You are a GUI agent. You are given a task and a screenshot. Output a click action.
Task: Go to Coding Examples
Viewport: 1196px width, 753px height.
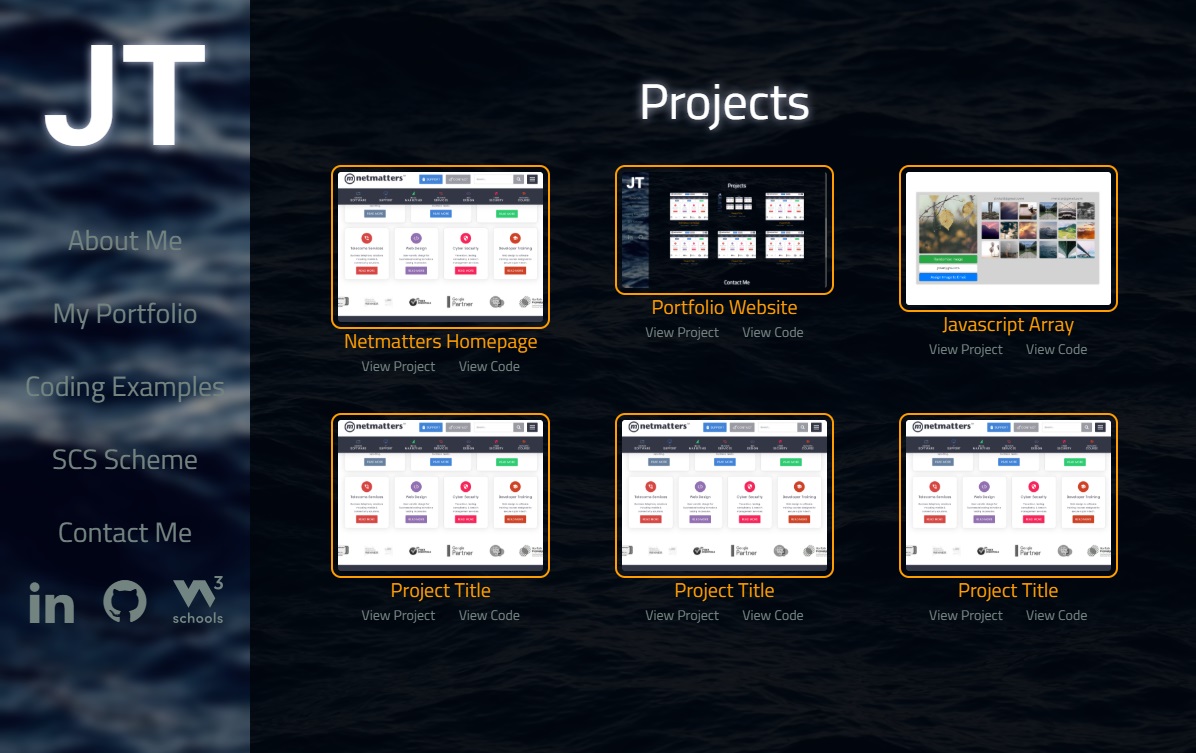[124, 386]
